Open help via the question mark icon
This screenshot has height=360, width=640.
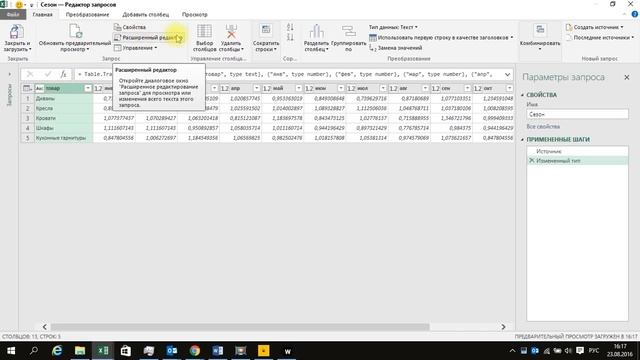(635, 14)
